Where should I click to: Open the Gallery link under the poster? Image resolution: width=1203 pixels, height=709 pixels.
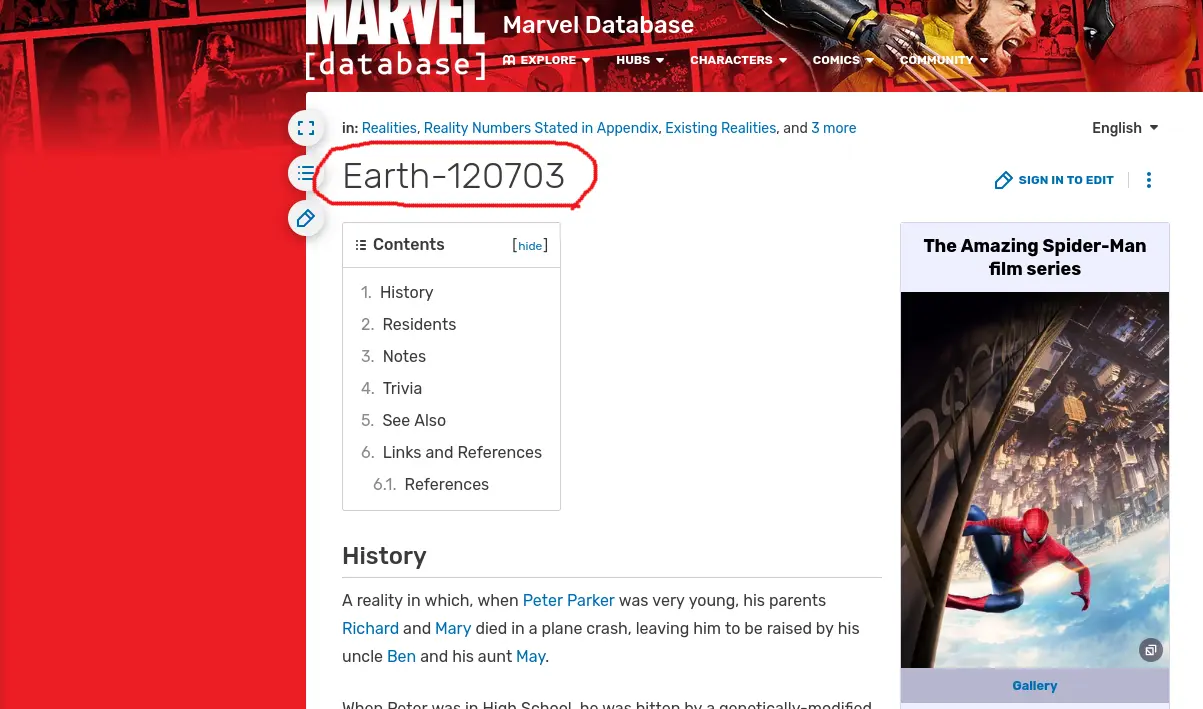[x=1035, y=685]
